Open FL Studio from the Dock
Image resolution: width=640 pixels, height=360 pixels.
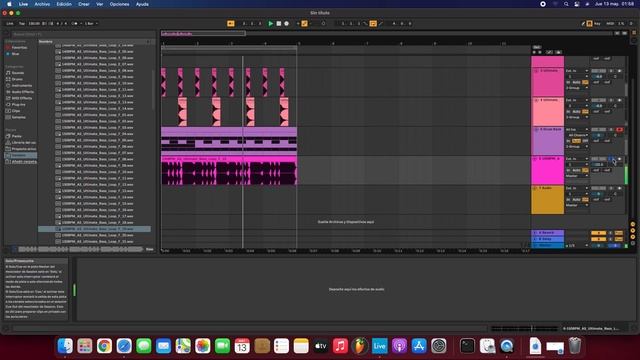(359, 346)
